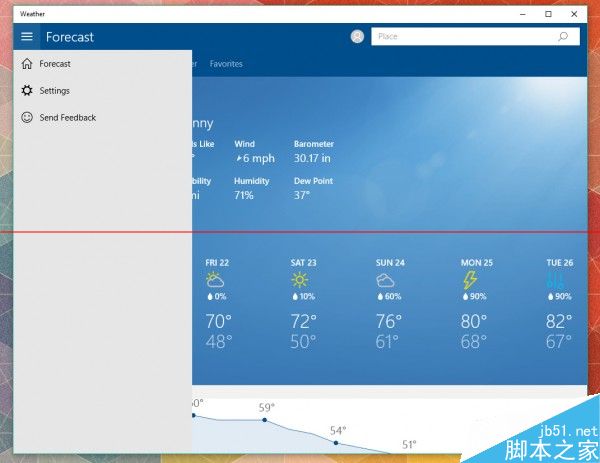Open the Forecast menu entry label

[x=55, y=64]
